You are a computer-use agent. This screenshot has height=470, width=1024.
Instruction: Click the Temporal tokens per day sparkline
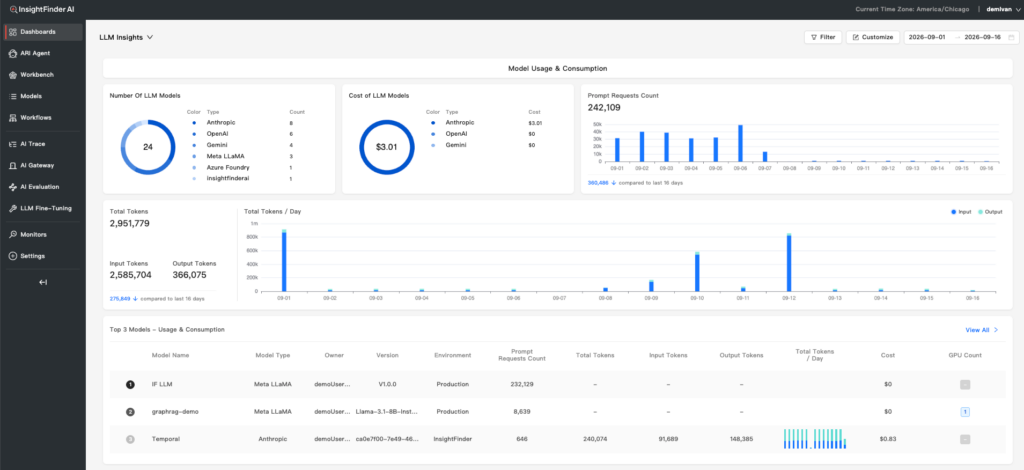(814, 439)
